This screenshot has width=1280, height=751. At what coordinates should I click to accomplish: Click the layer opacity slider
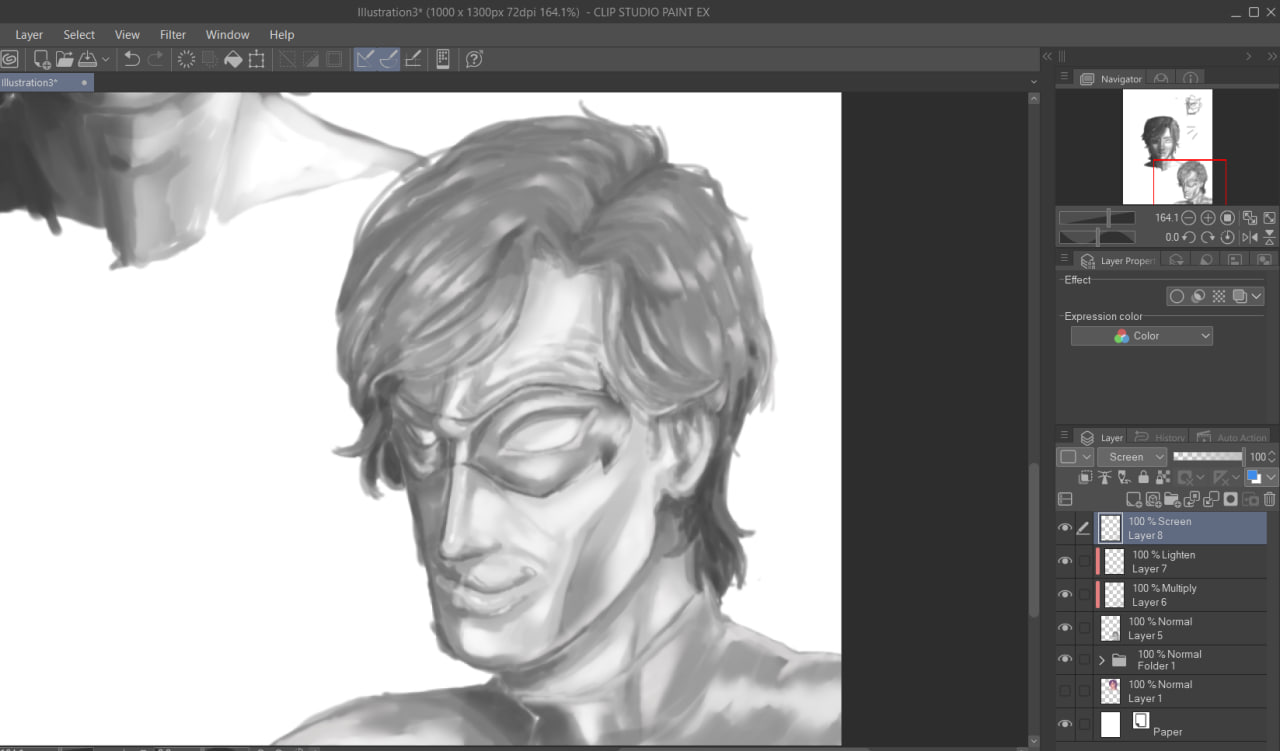coord(1207,456)
